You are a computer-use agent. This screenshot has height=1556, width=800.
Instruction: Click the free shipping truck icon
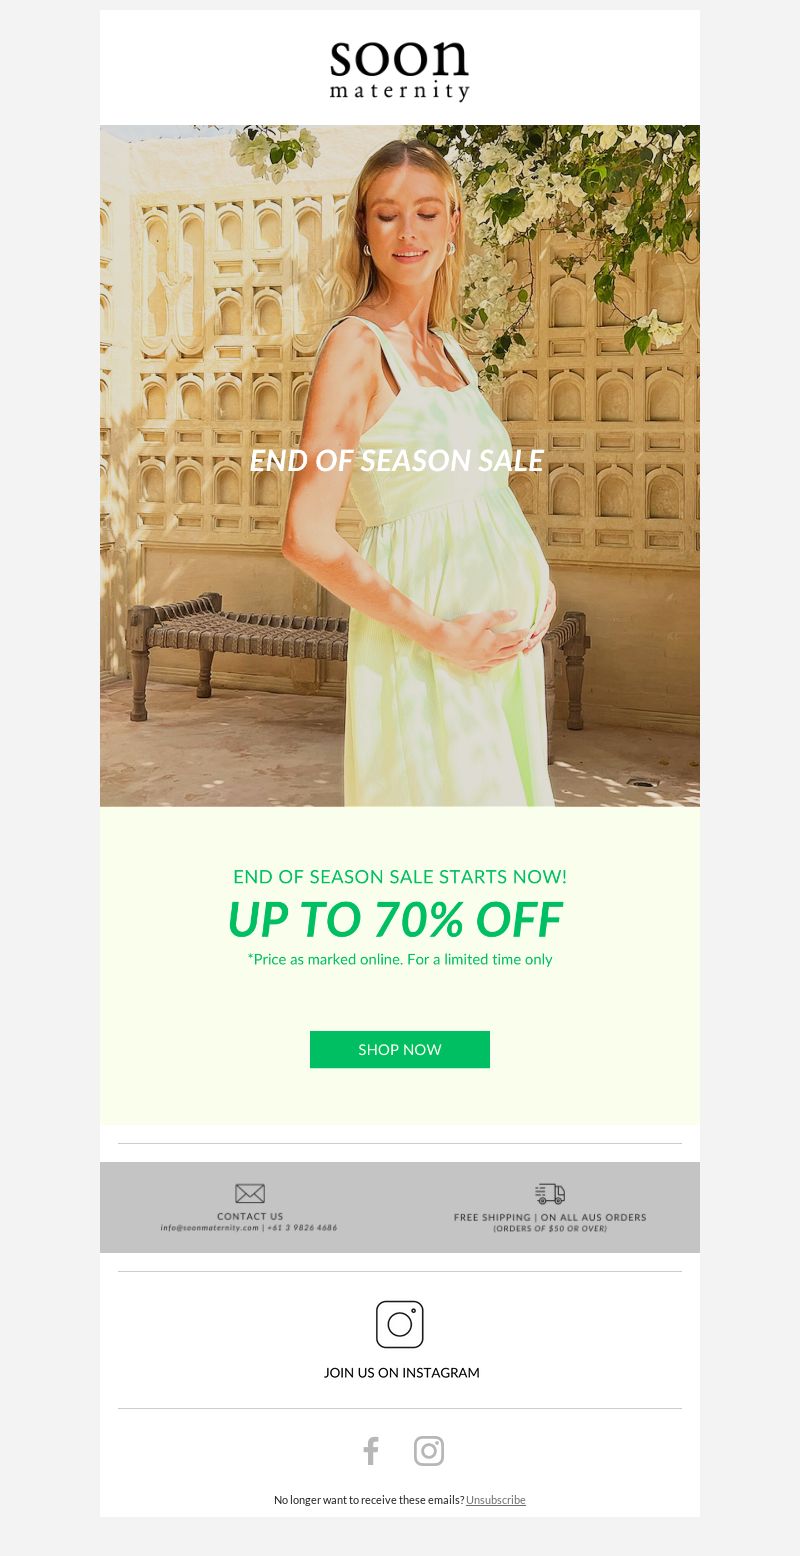point(550,1193)
